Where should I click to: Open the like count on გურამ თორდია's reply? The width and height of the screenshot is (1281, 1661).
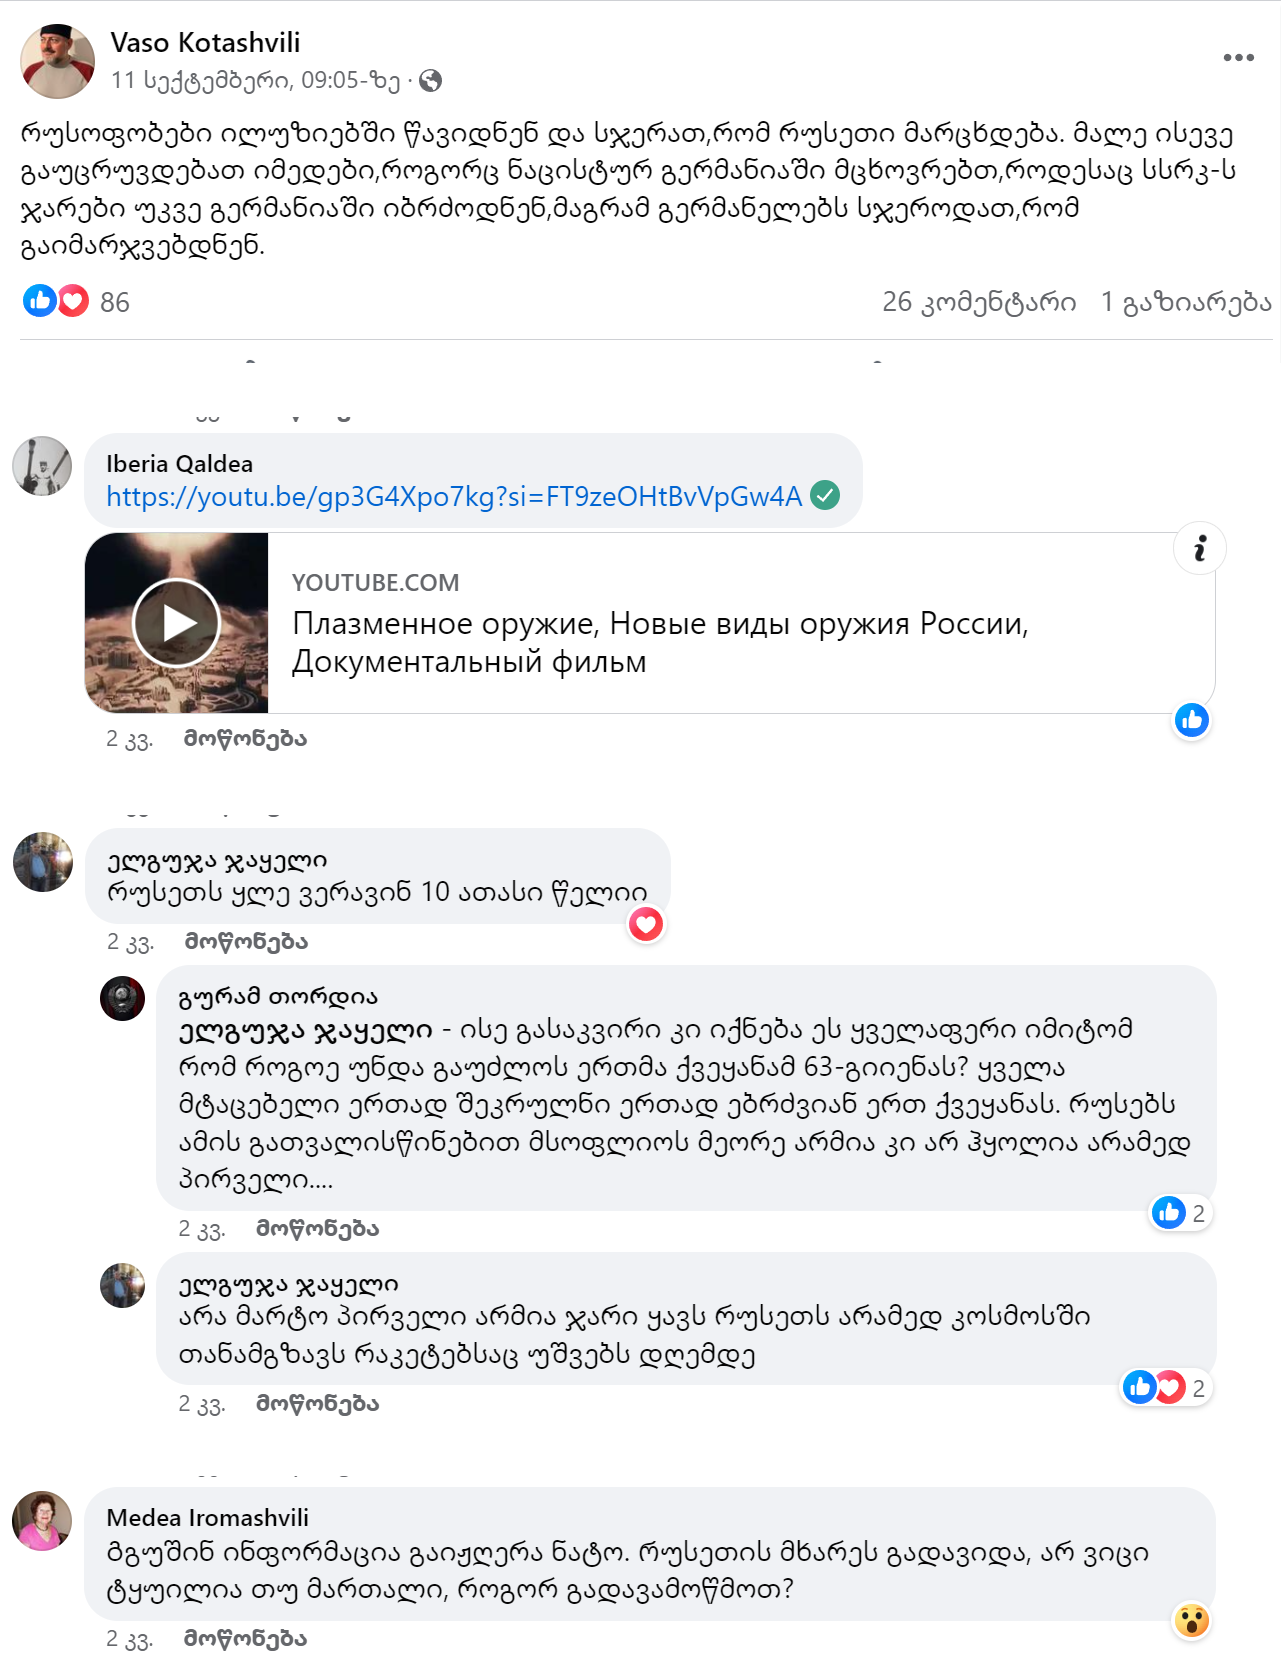point(1180,1213)
